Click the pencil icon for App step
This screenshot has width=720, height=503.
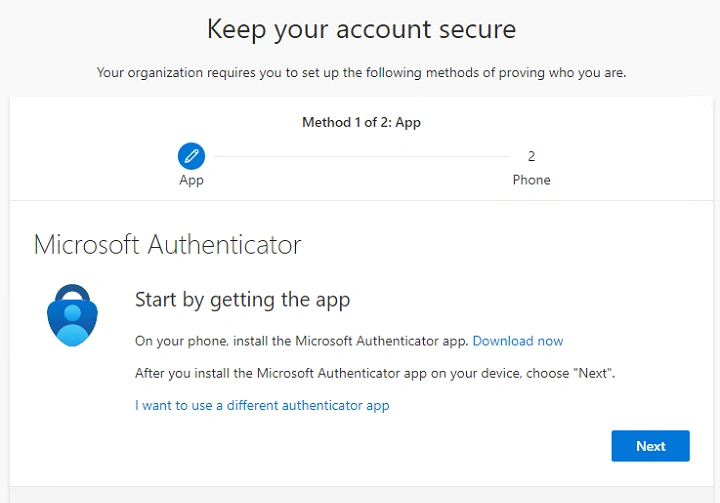(x=191, y=156)
